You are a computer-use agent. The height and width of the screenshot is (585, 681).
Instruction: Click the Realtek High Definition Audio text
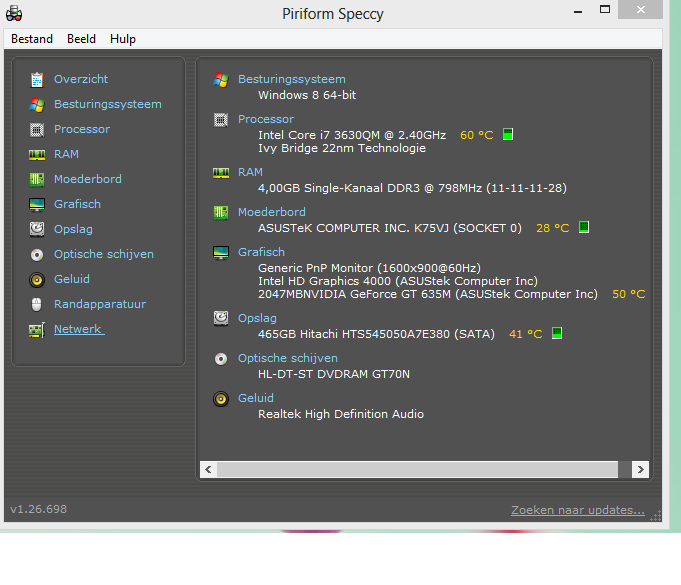tap(341, 414)
